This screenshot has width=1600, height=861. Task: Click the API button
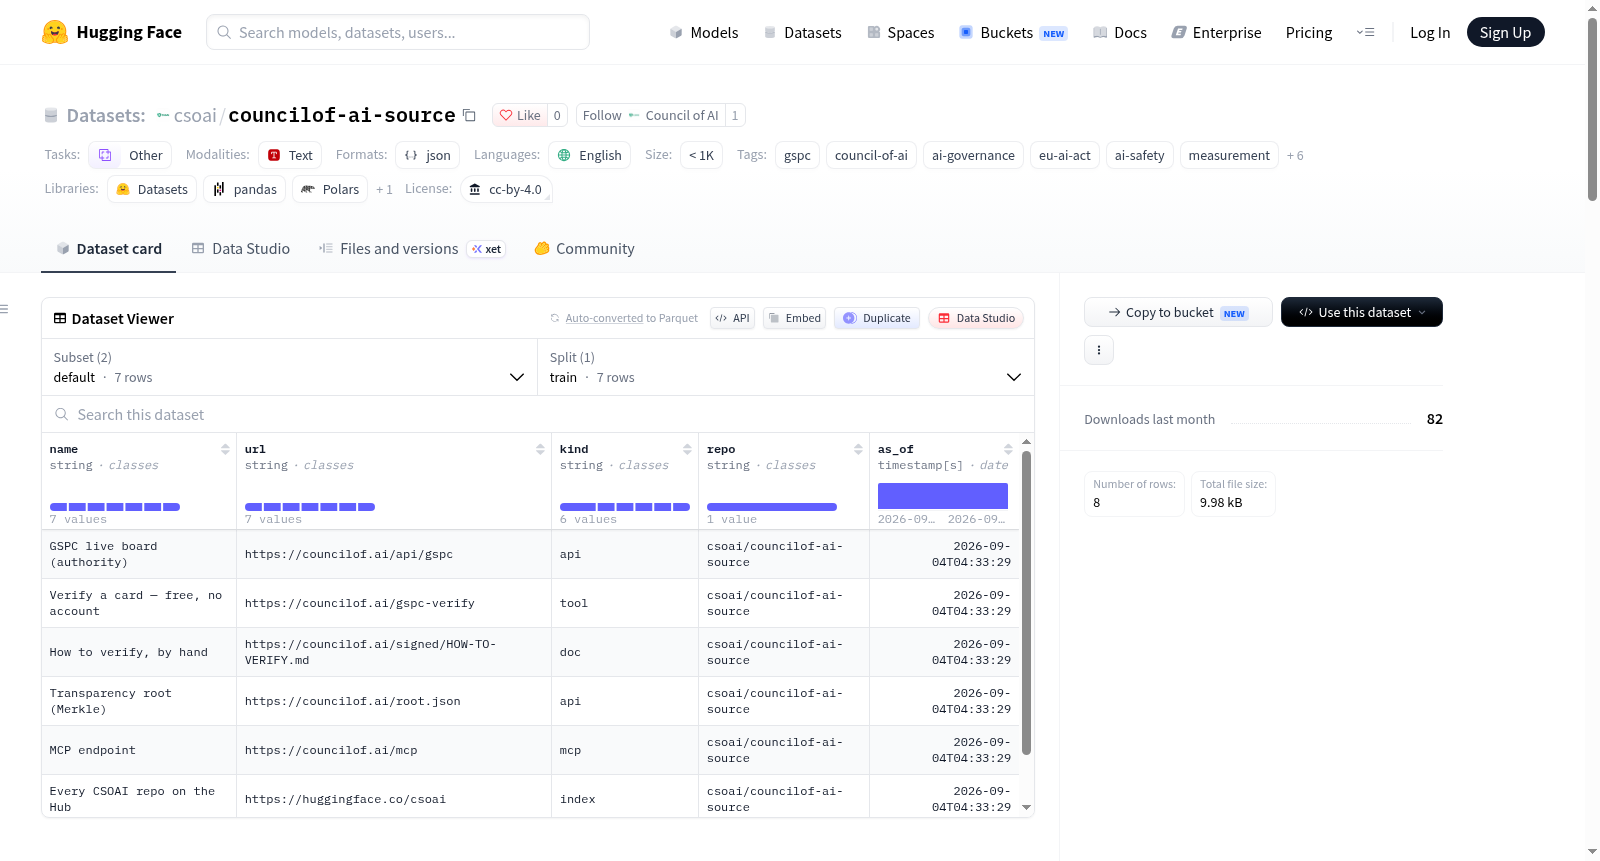coord(732,318)
